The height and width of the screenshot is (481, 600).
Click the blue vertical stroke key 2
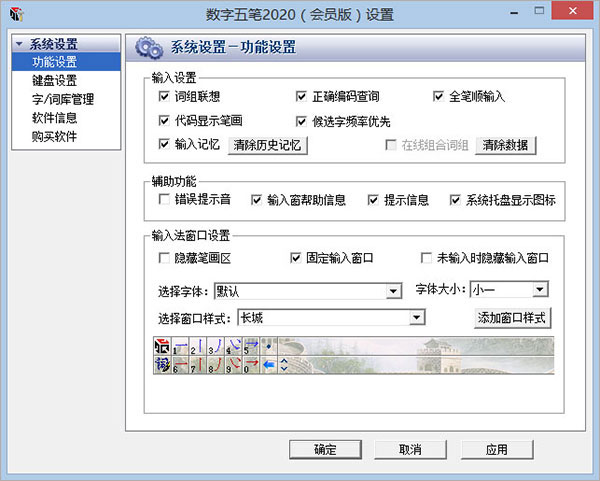[x=198, y=346]
